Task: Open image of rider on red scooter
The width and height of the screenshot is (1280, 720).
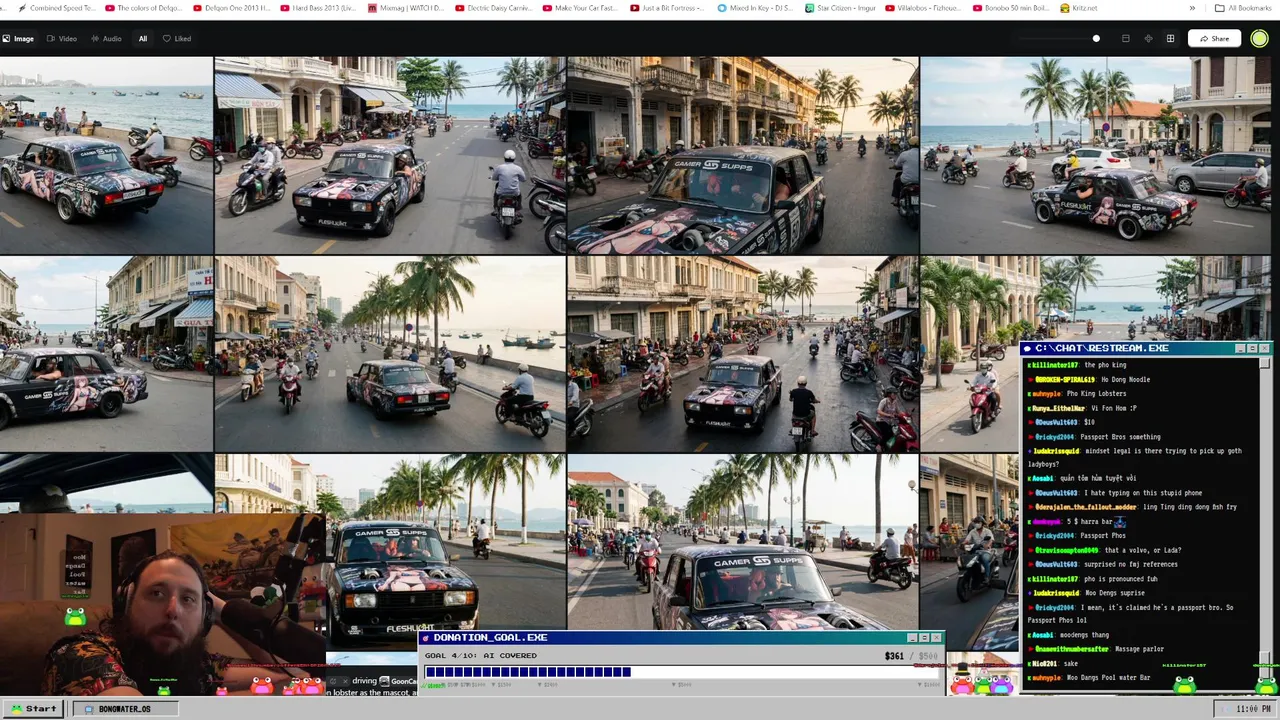Action: click(x=969, y=354)
